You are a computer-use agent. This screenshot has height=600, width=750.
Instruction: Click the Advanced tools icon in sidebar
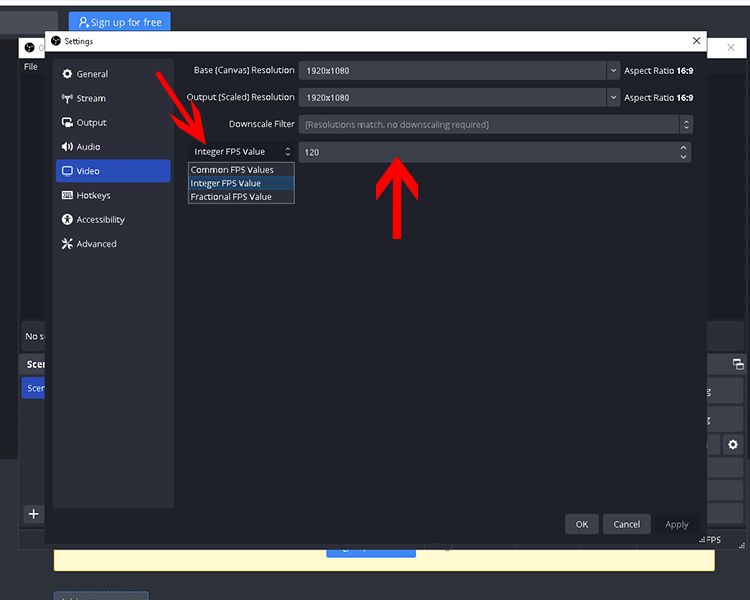[x=67, y=244]
